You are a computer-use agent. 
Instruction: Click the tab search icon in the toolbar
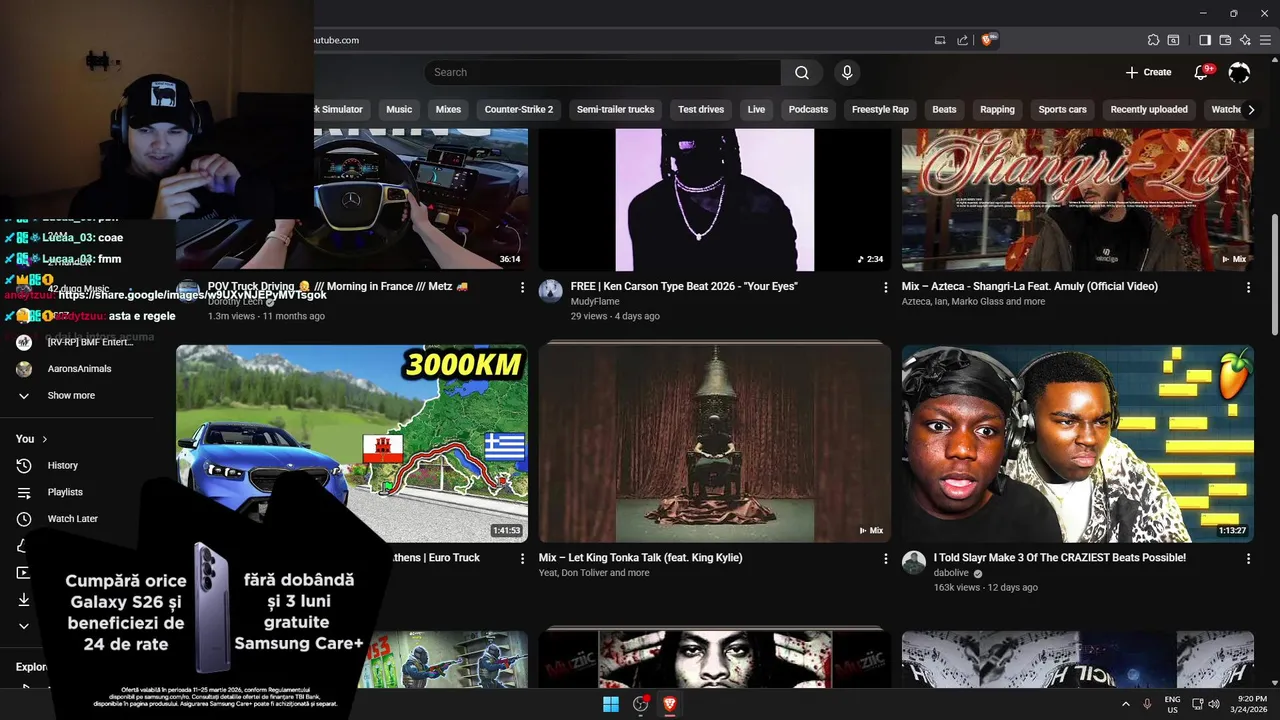coord(1173,40)
